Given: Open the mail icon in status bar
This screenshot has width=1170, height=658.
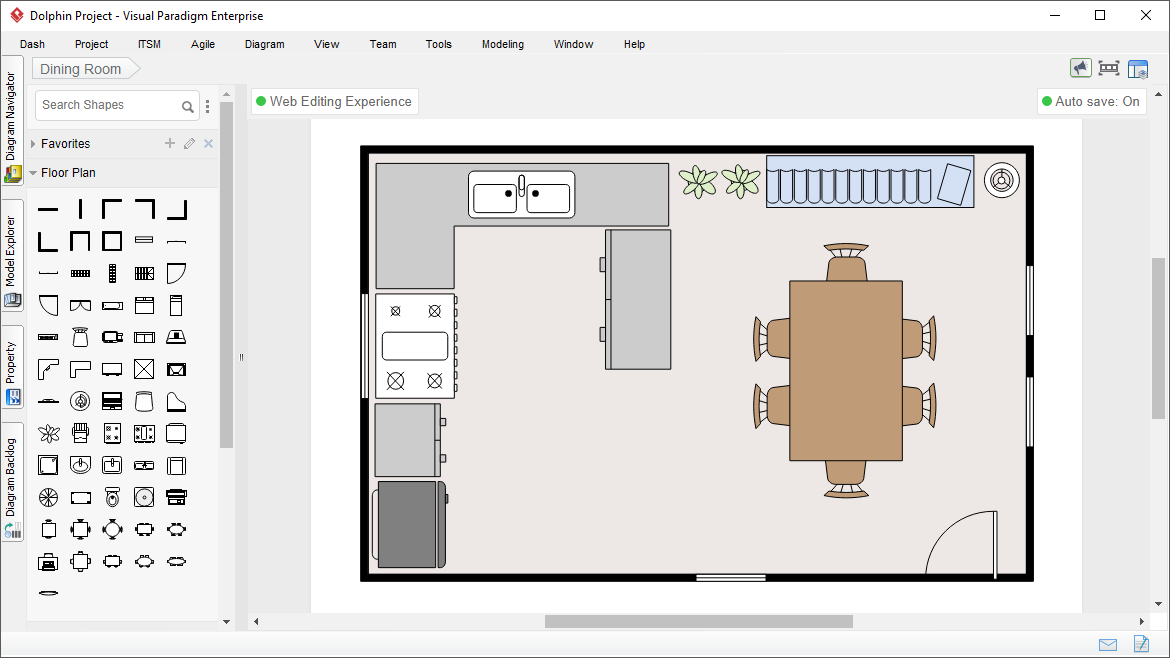Looking at the screenshot, I should point(1108,645).
